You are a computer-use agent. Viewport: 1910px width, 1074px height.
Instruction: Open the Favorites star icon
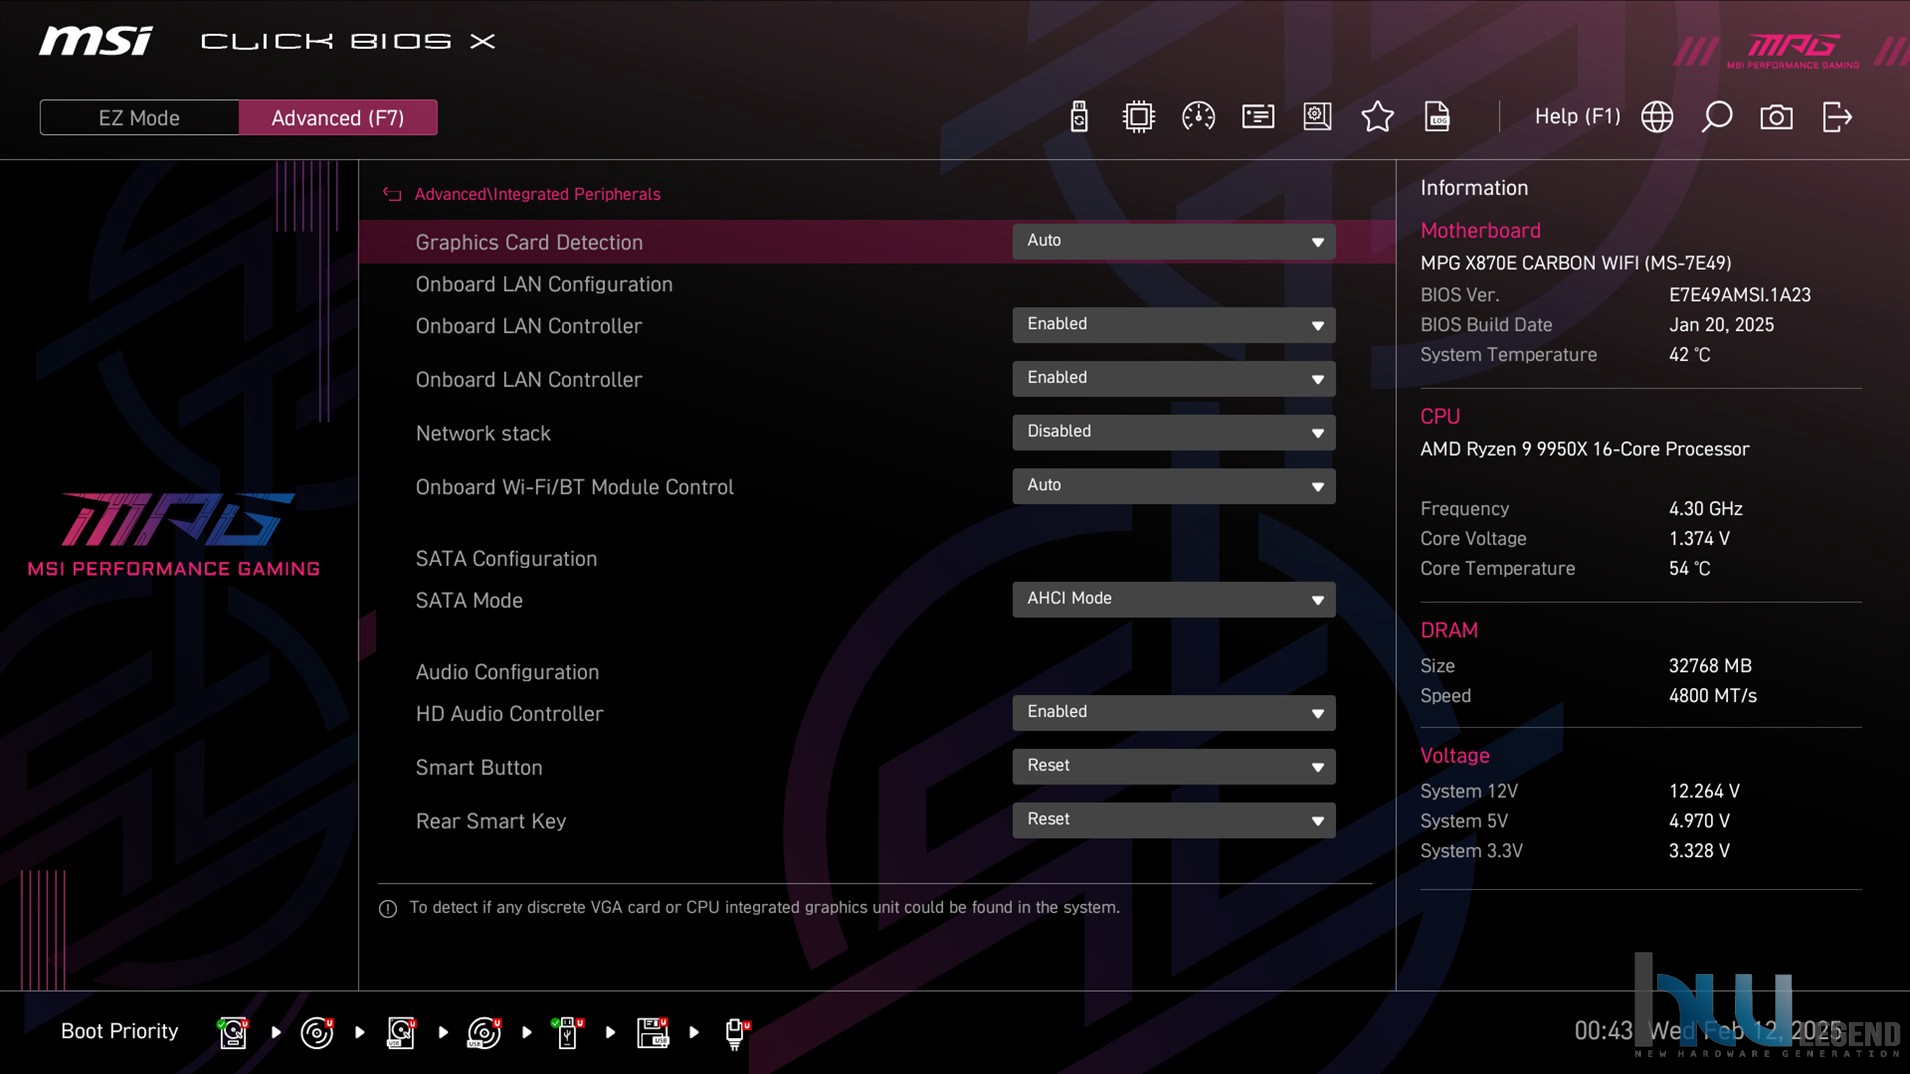pos(1377,117)
